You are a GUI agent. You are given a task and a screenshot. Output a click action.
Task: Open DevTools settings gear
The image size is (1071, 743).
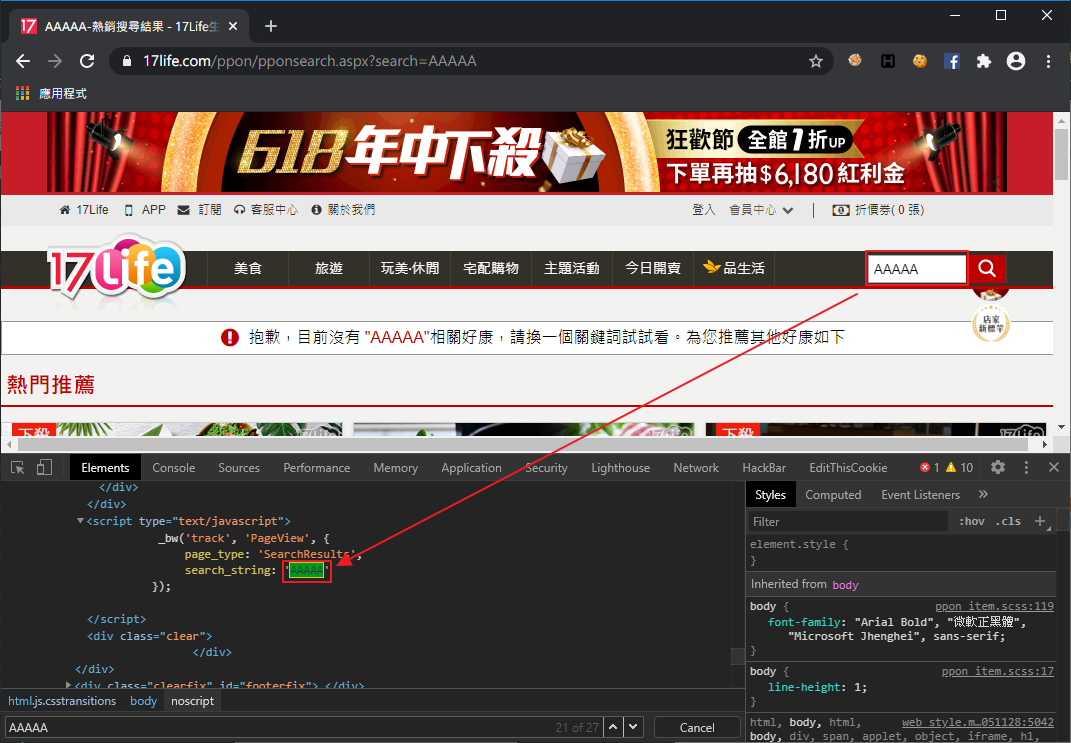(x=998, y=468)
